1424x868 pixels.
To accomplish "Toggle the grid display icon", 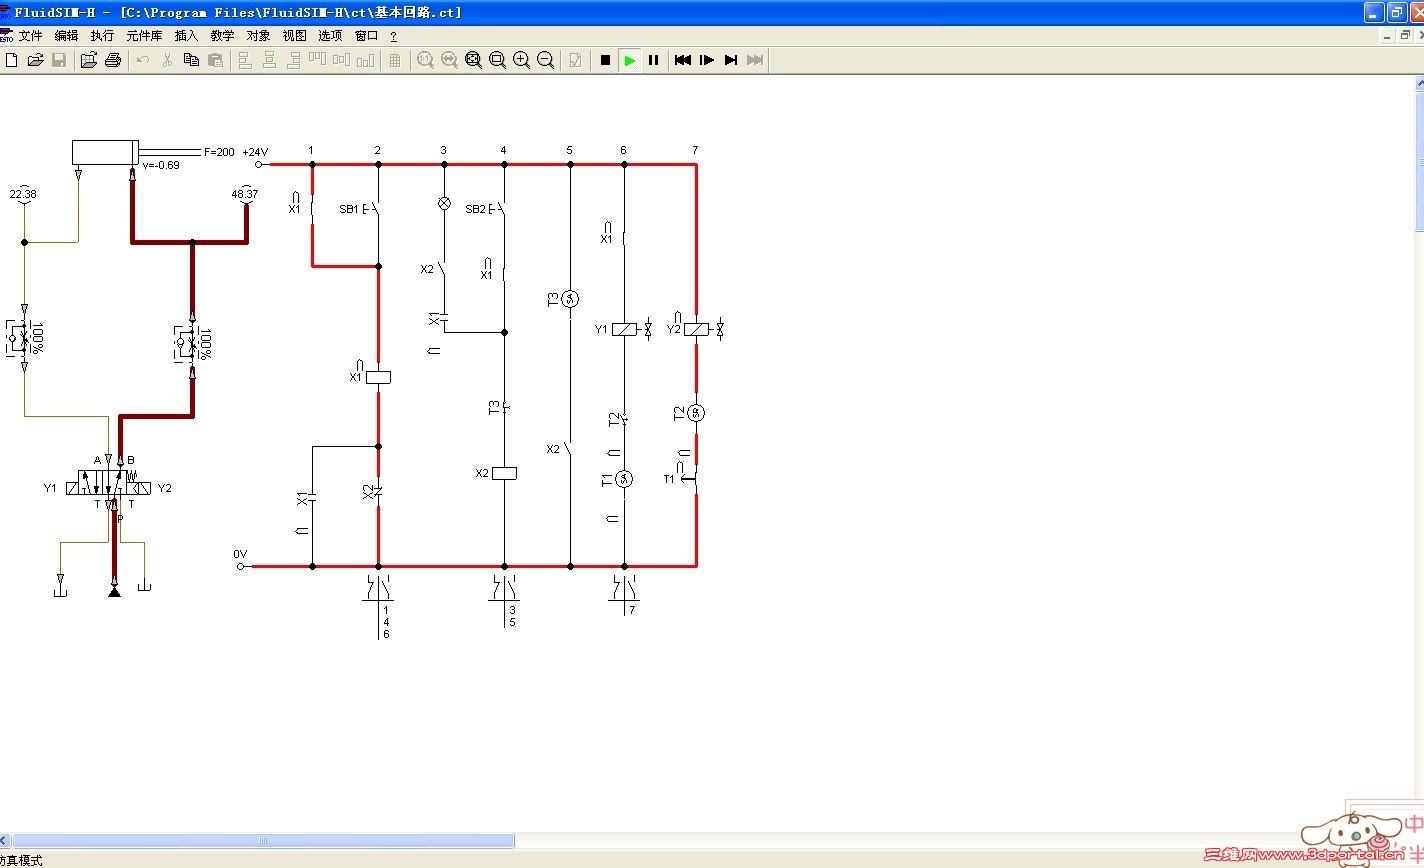I will (395, 60).
